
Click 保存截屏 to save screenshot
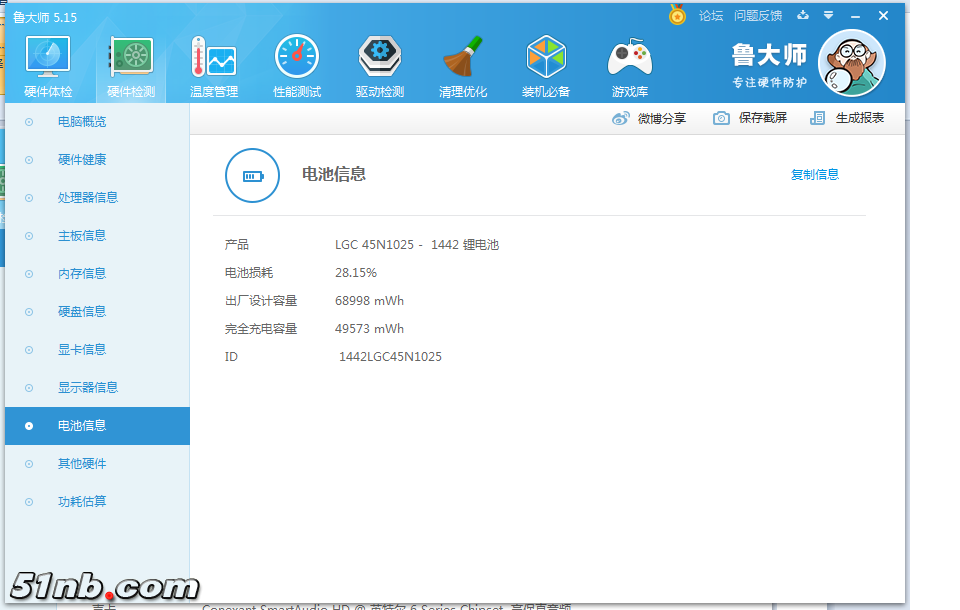click(750, 118)
